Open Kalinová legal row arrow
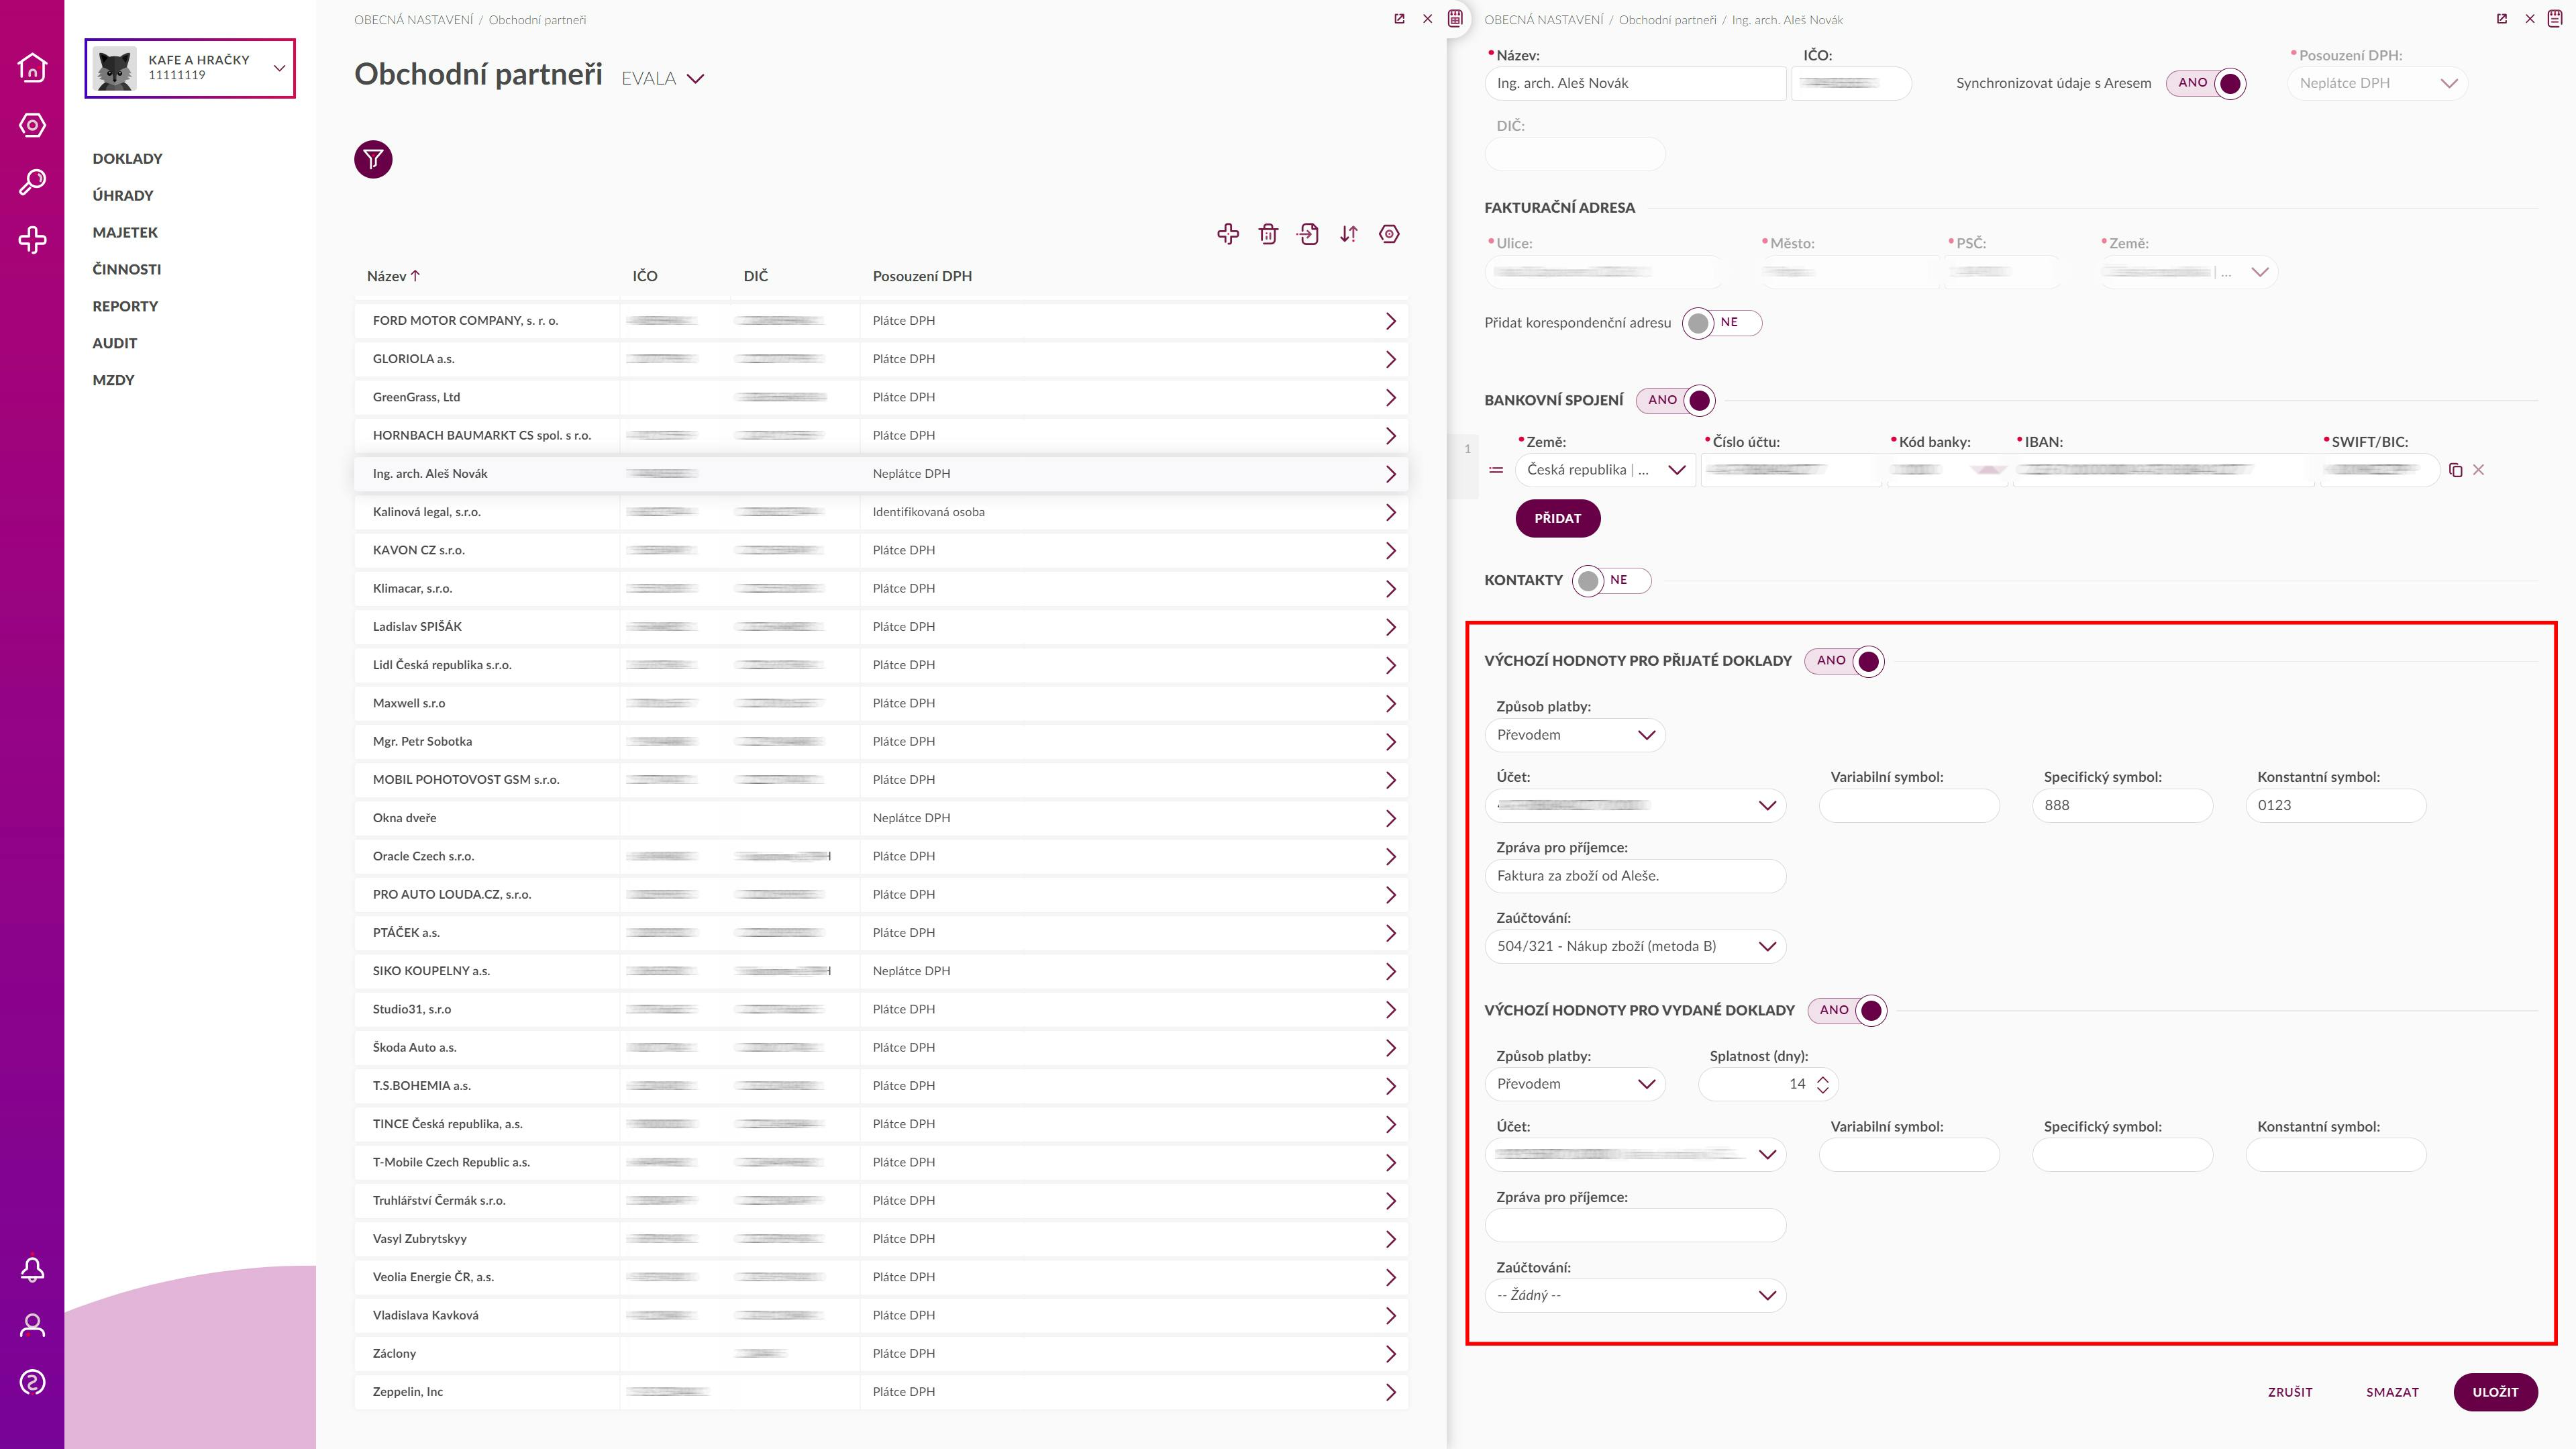Screen dimensions: 2576x1449 pos(1390,512)
